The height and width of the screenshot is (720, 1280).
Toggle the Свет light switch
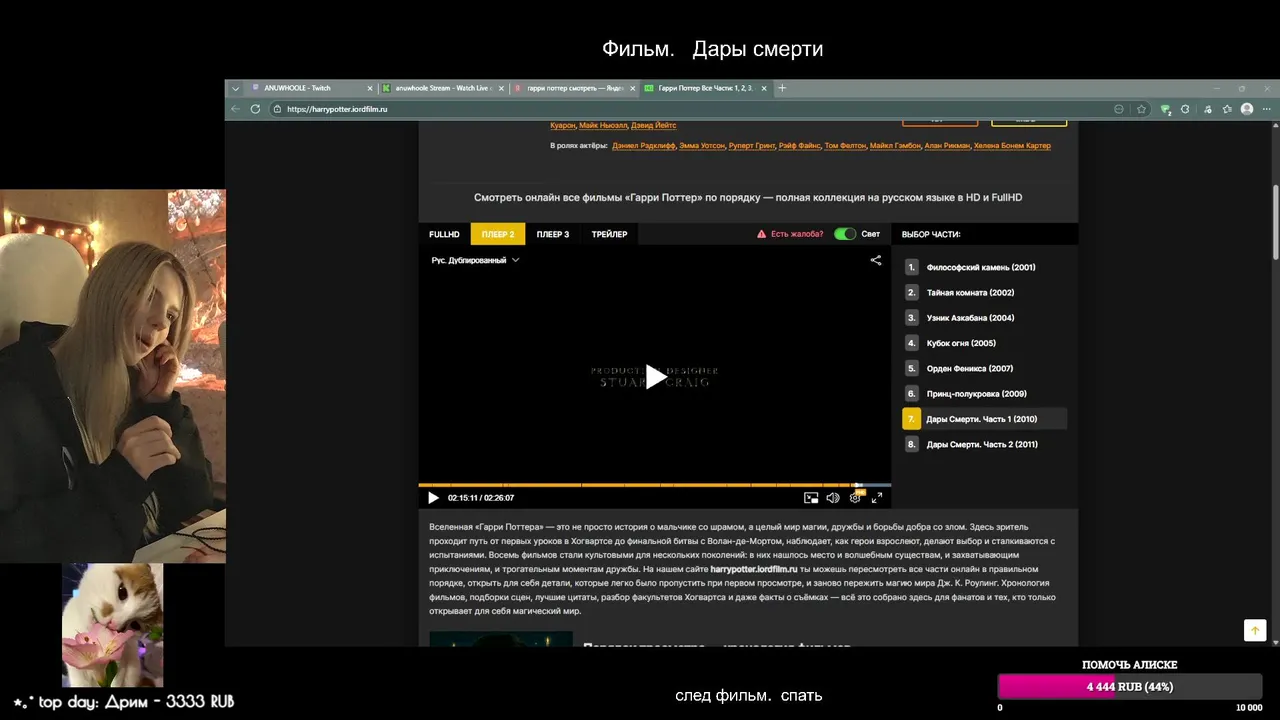[x=845, y=234]
